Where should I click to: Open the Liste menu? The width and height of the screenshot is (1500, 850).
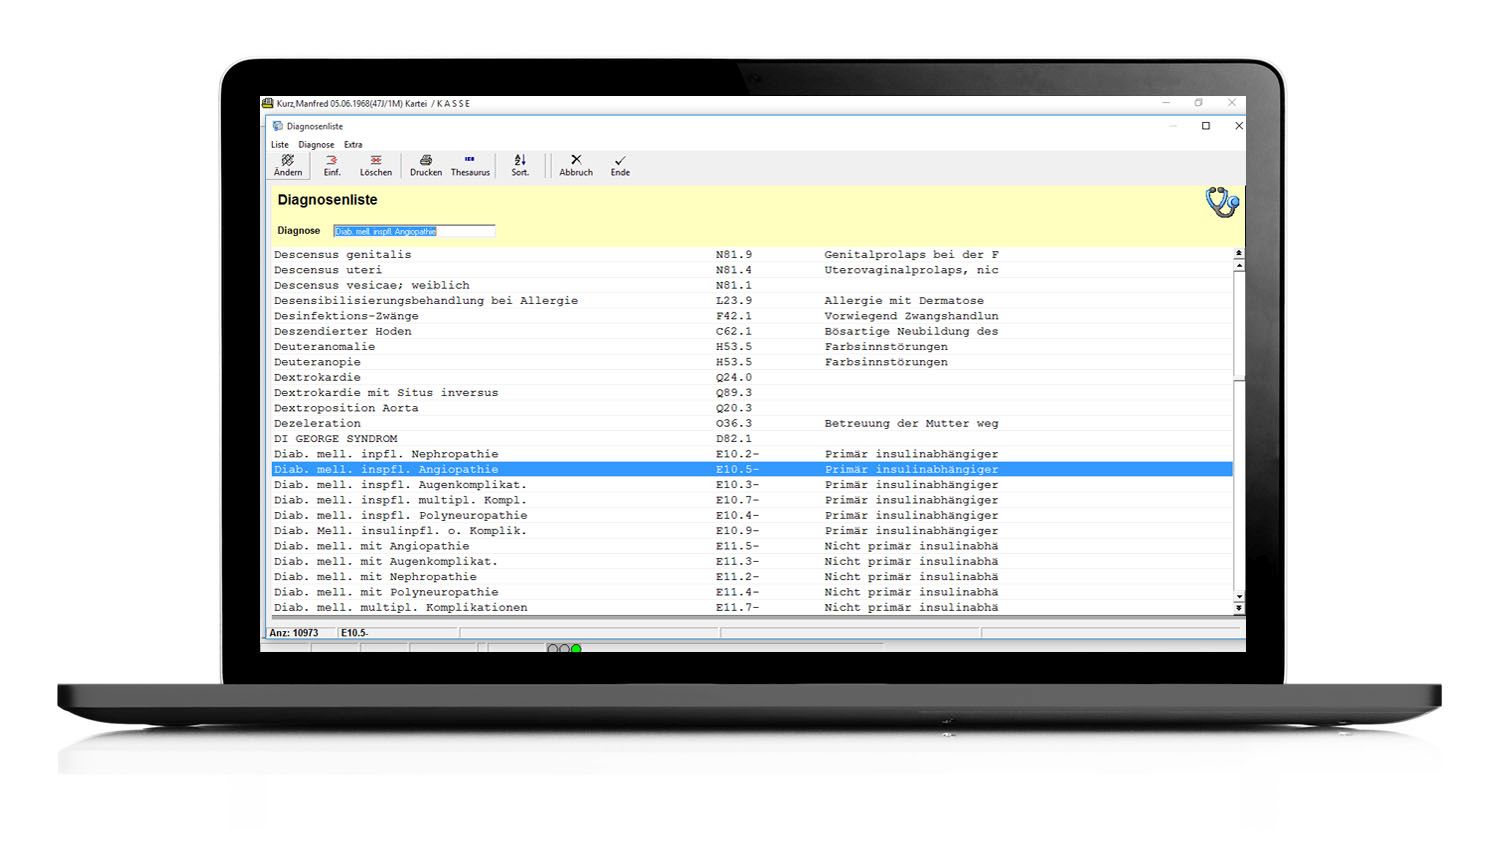(x=280, y=145)
